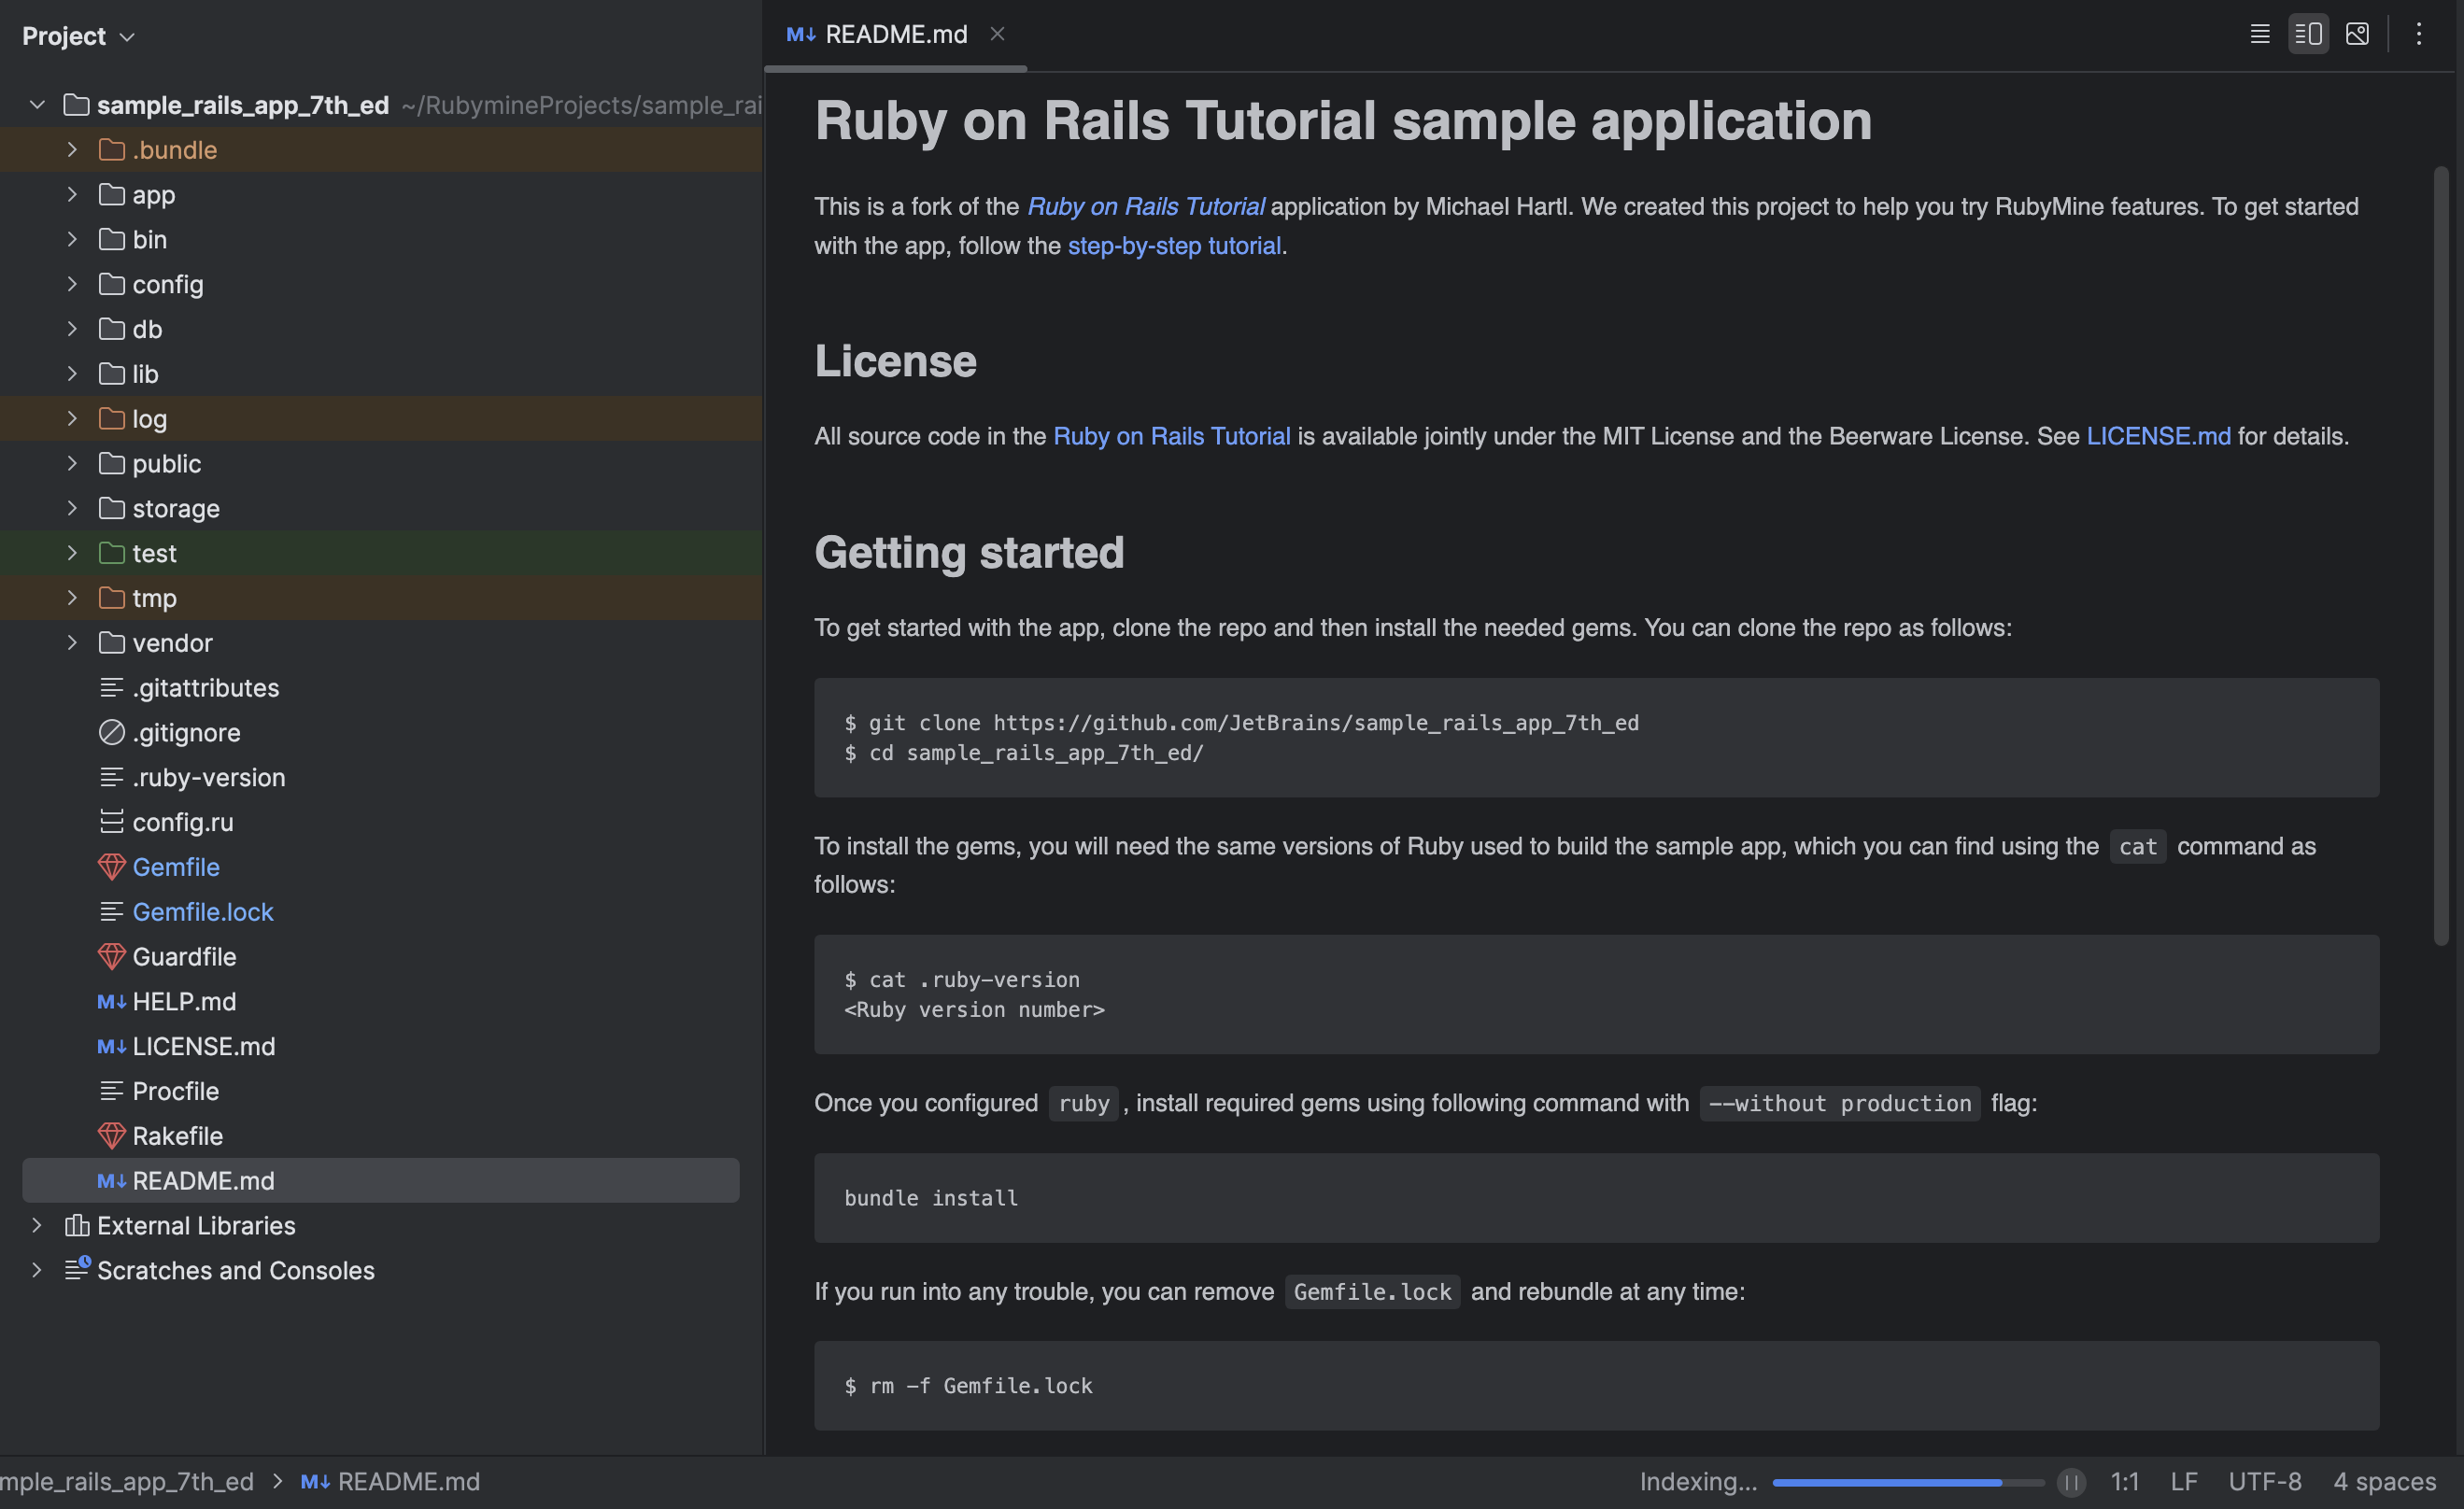Collapse the sample_rails_app_7th_ed project root

37,104
